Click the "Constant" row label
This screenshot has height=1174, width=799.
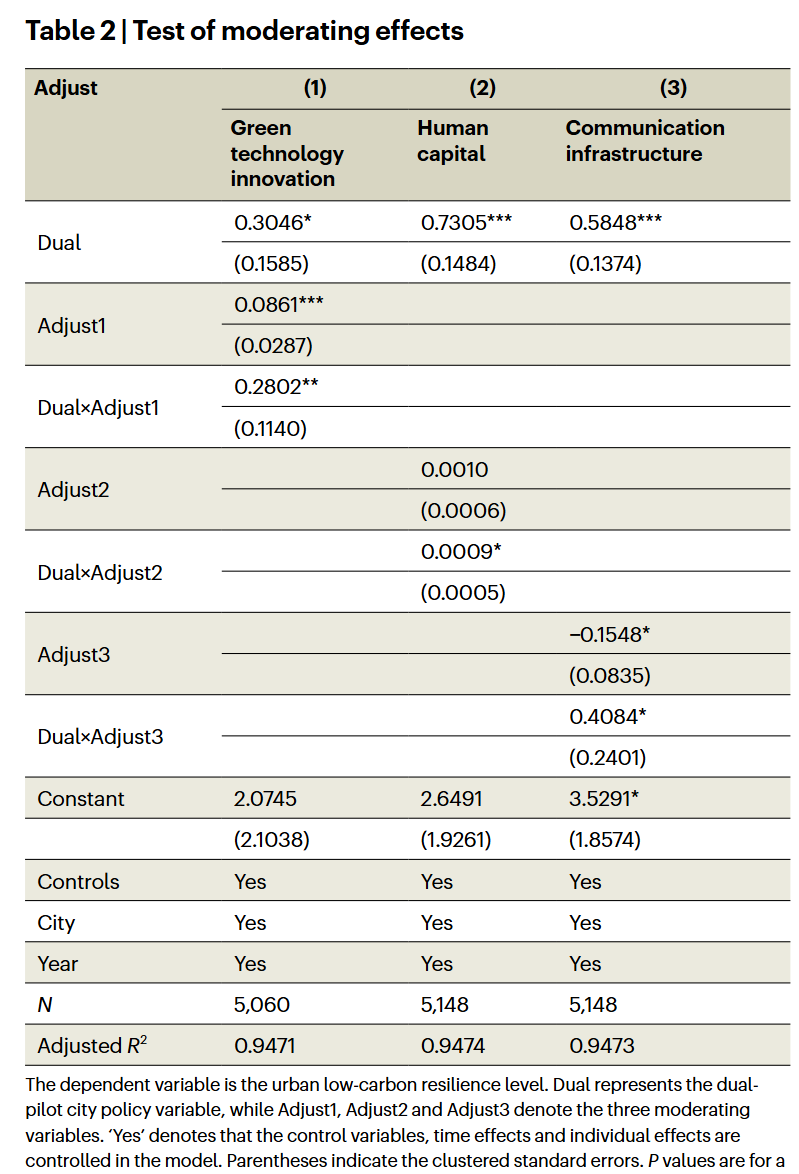point(81,799)
